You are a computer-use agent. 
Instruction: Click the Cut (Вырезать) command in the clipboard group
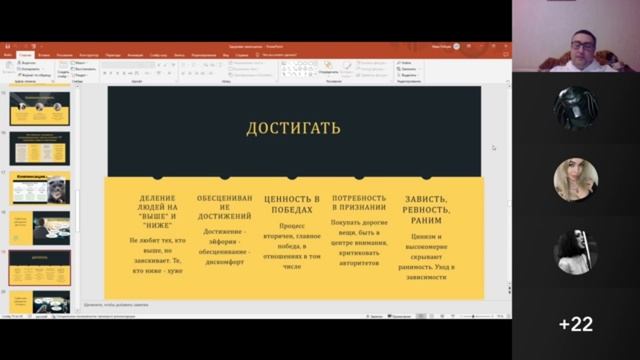[x=27, y=63]
